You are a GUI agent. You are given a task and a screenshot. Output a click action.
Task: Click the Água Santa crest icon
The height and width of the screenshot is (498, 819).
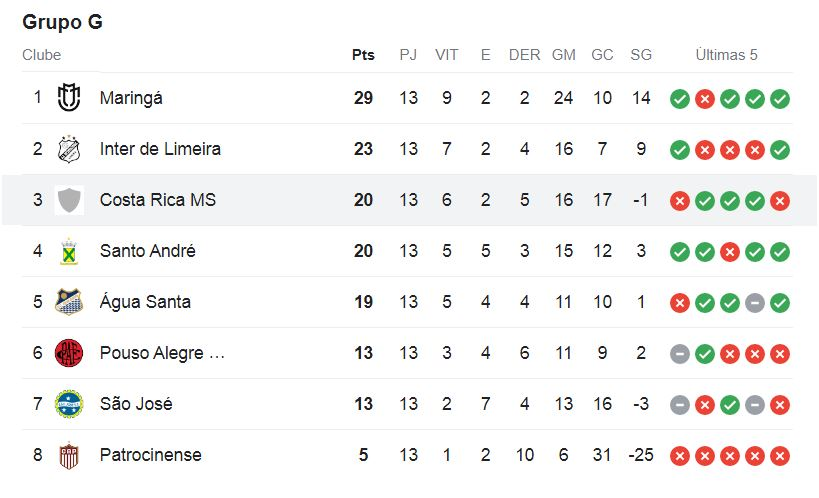pos(69,302)
